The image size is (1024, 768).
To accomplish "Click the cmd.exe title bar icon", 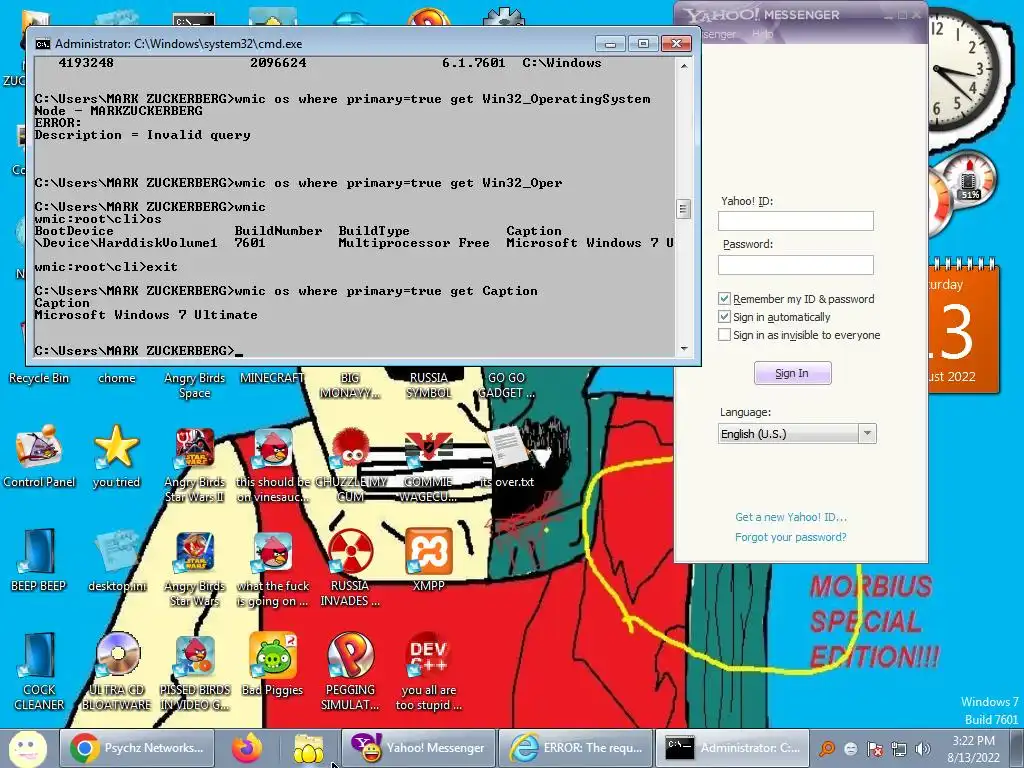I will click(x=42, y=44).
